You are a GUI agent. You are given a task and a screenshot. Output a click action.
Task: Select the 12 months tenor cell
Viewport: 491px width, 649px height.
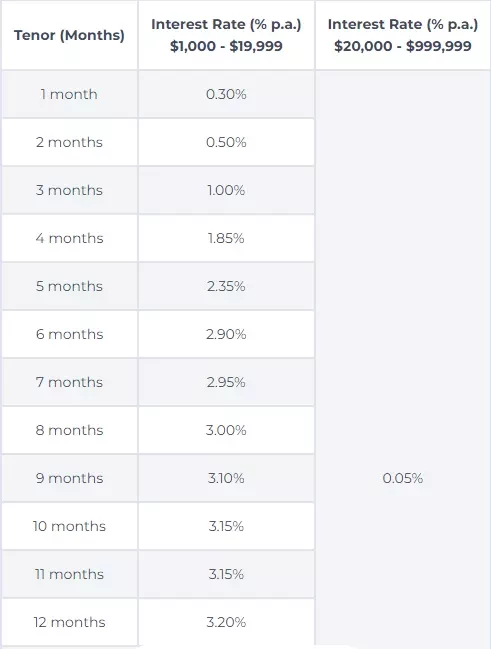point(69,623)
